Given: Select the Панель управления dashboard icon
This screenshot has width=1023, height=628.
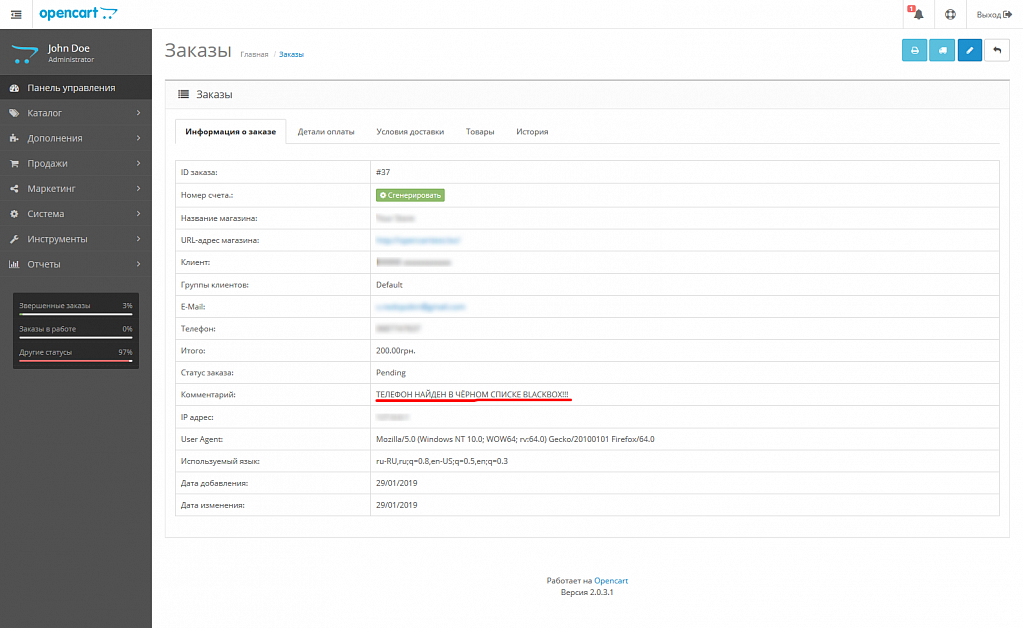Looking at the screenshot, I should [12, 89].
